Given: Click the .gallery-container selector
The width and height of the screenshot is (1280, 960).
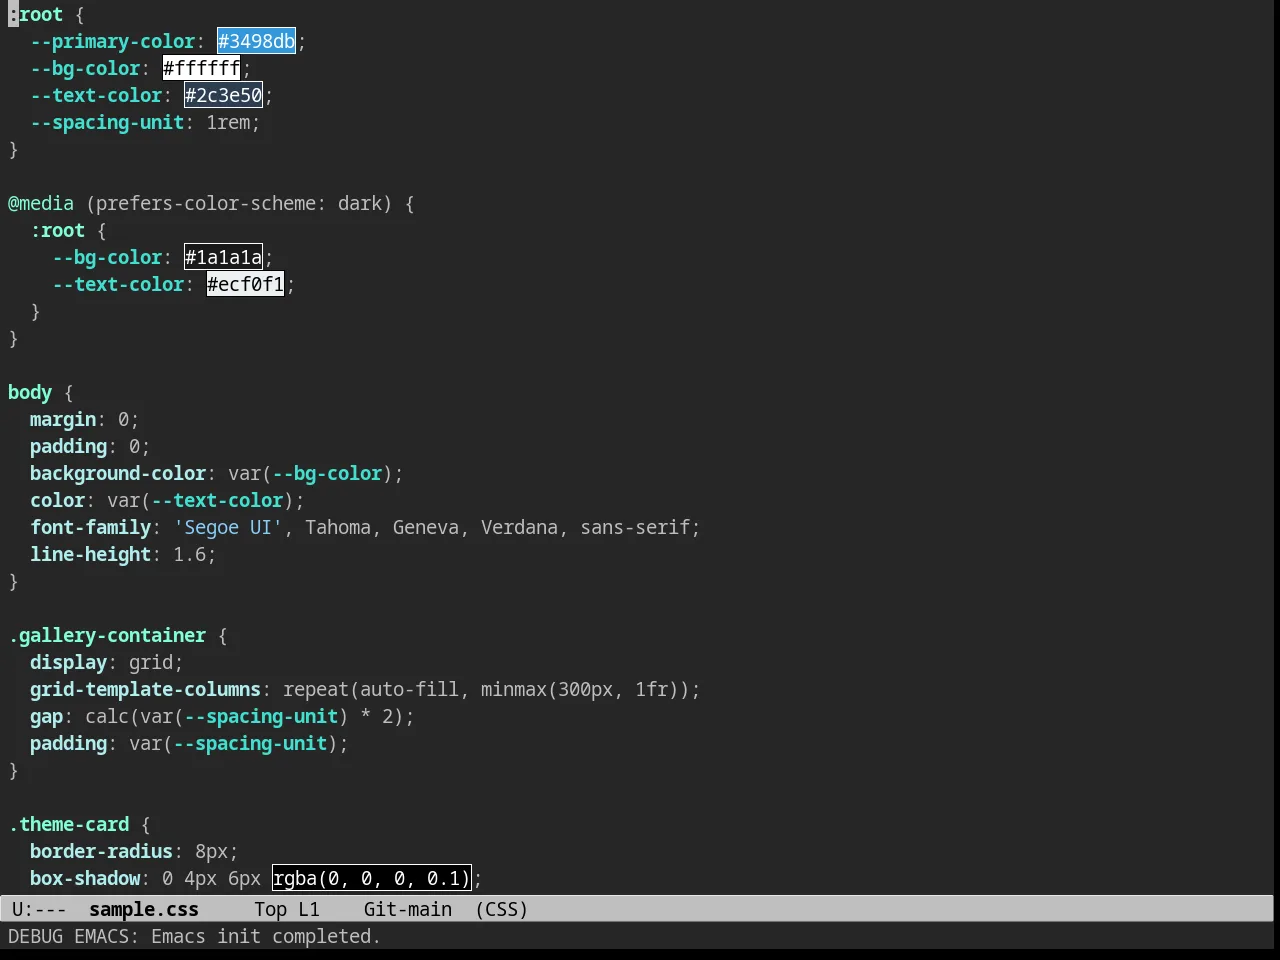Looking at the screenshot, I should 107,635.
